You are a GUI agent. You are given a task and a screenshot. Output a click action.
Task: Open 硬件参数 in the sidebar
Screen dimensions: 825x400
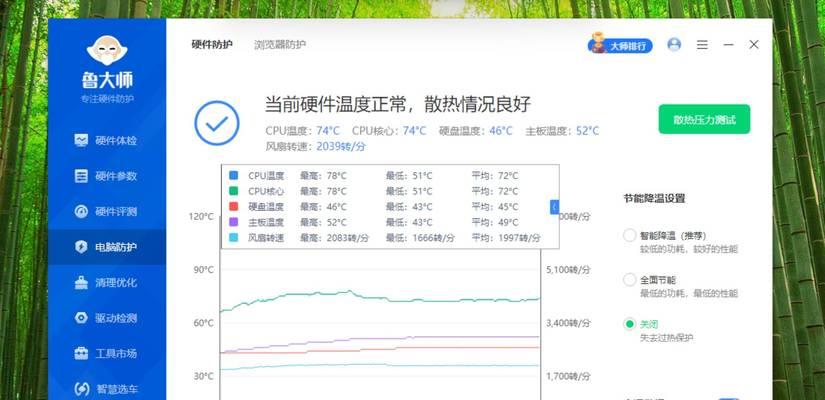(107, 176)
